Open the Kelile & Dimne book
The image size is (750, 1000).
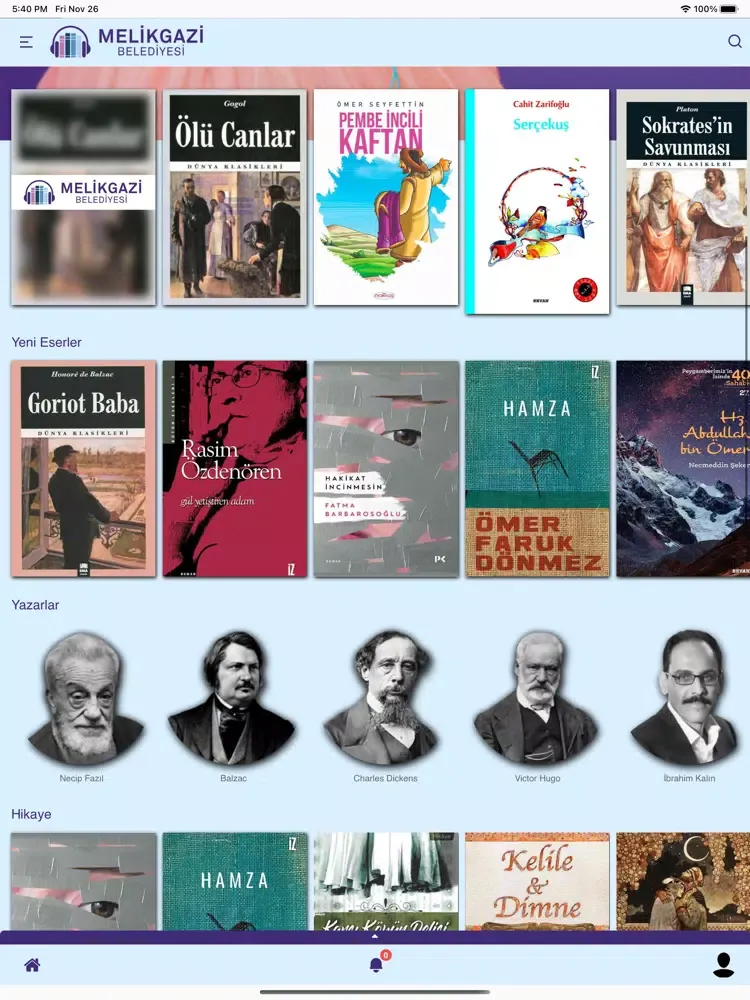pyautogui.click(x=537, y=881)
